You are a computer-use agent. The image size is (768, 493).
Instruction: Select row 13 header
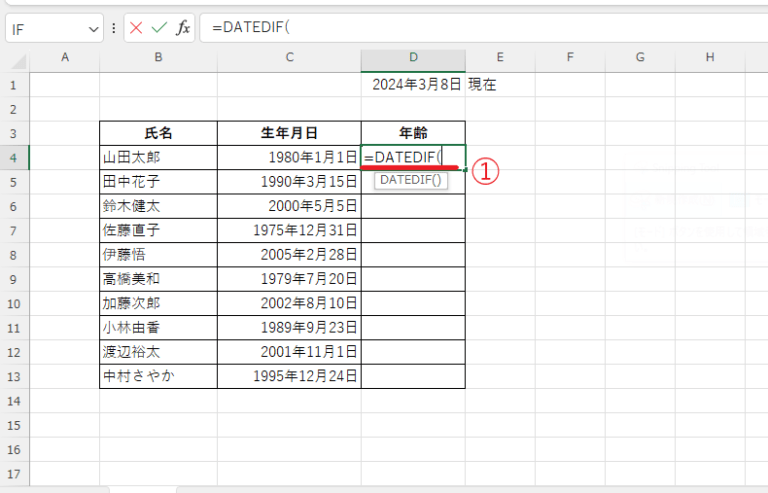[x=14, y=376]
